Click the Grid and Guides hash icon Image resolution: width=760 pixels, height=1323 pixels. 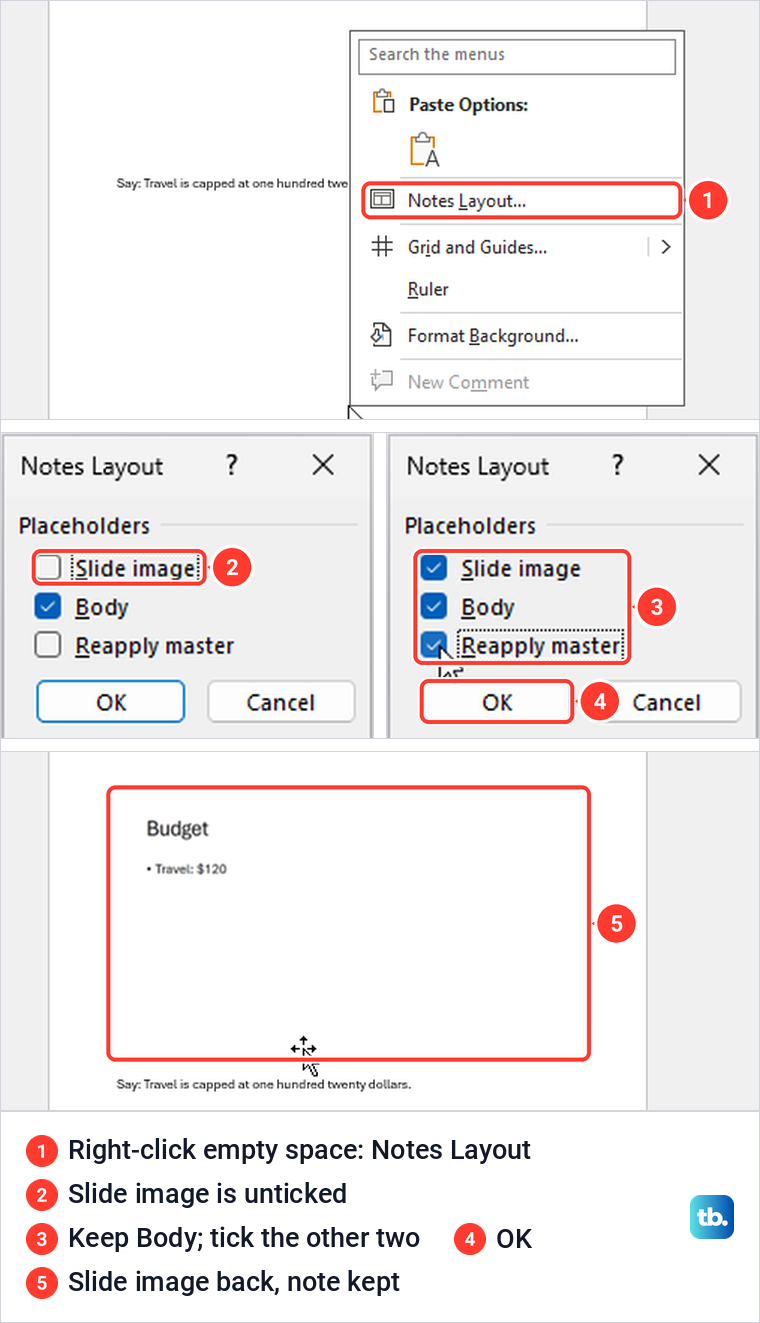(382, 246)
